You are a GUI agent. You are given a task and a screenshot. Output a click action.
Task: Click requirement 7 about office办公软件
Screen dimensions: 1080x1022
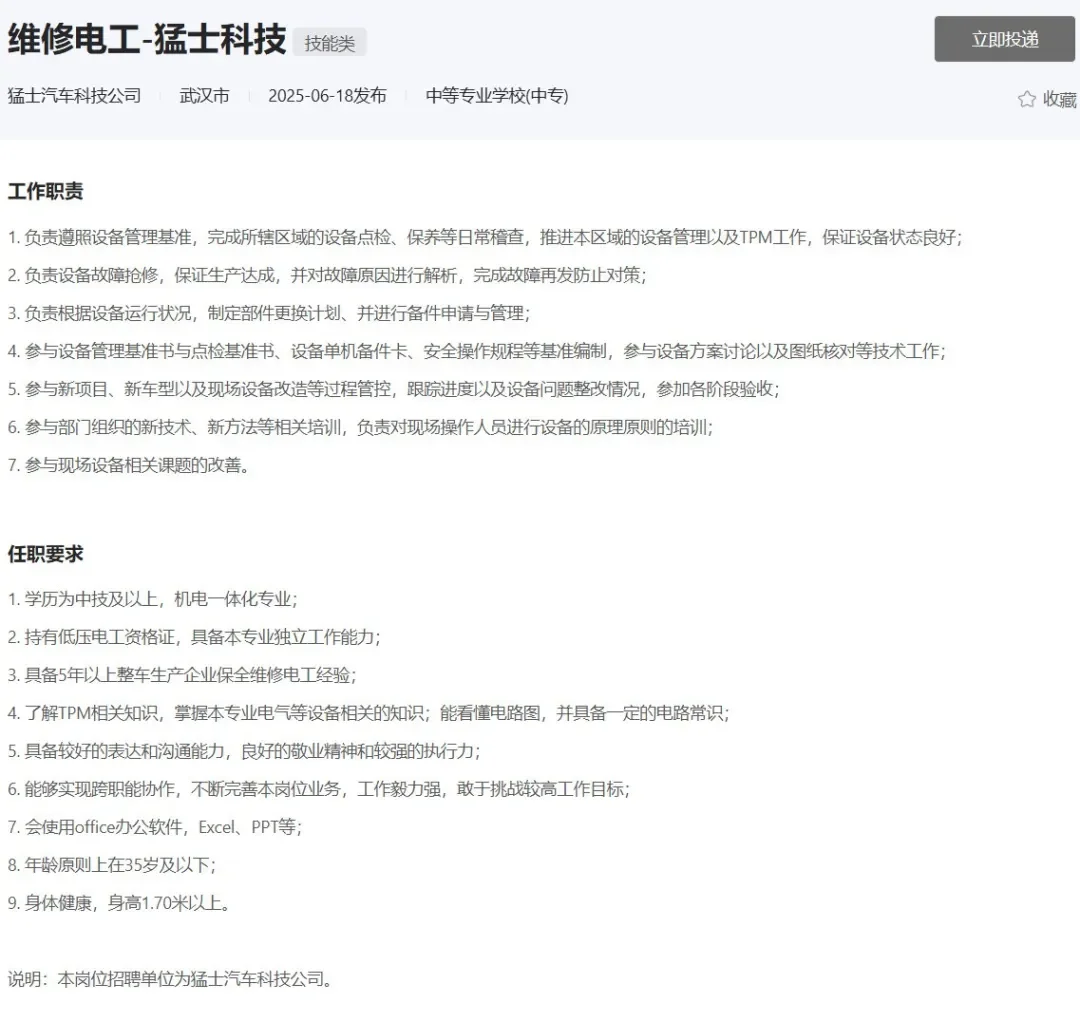155,826
